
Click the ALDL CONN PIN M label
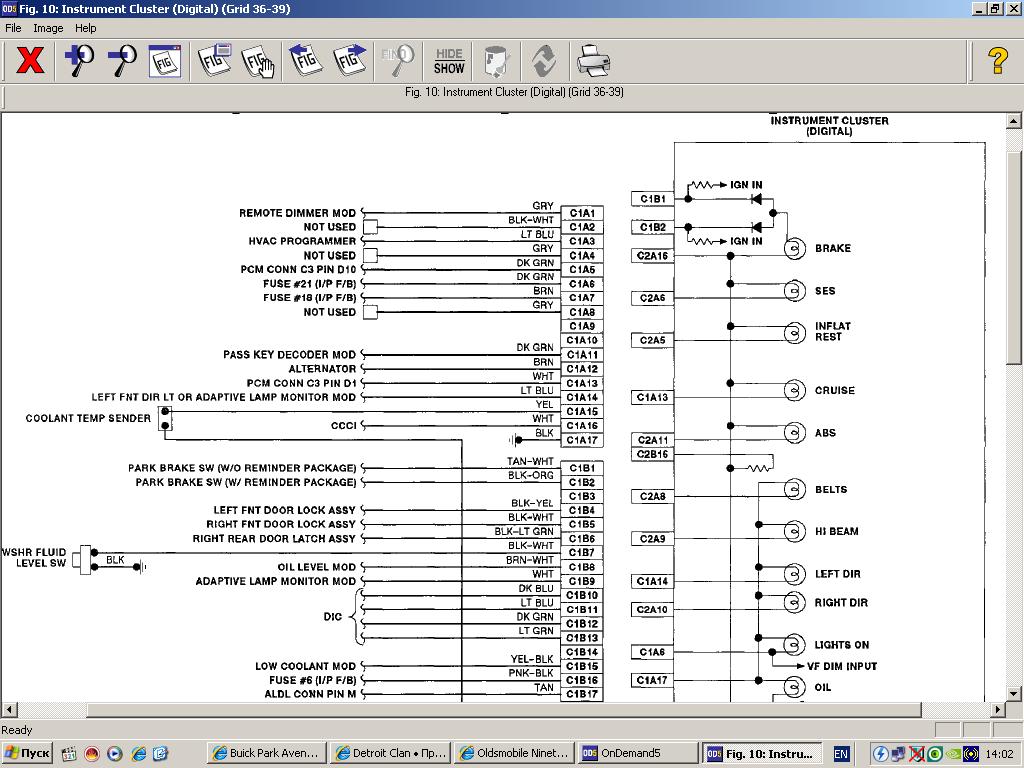pos(310,694)
